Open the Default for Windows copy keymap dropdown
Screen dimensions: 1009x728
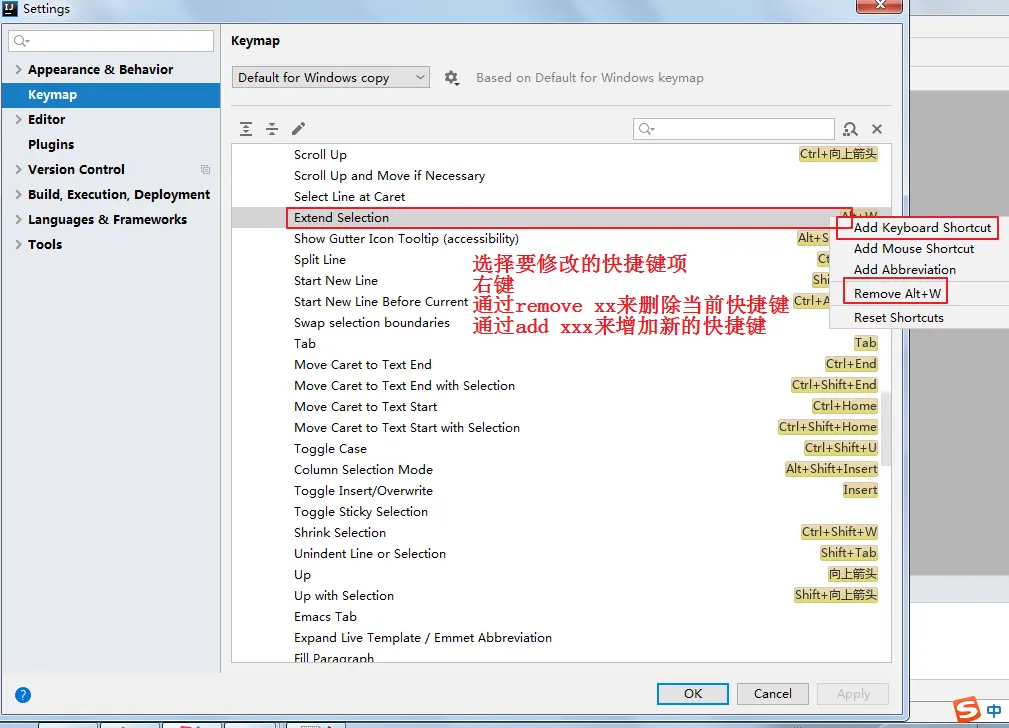(331, 78)
